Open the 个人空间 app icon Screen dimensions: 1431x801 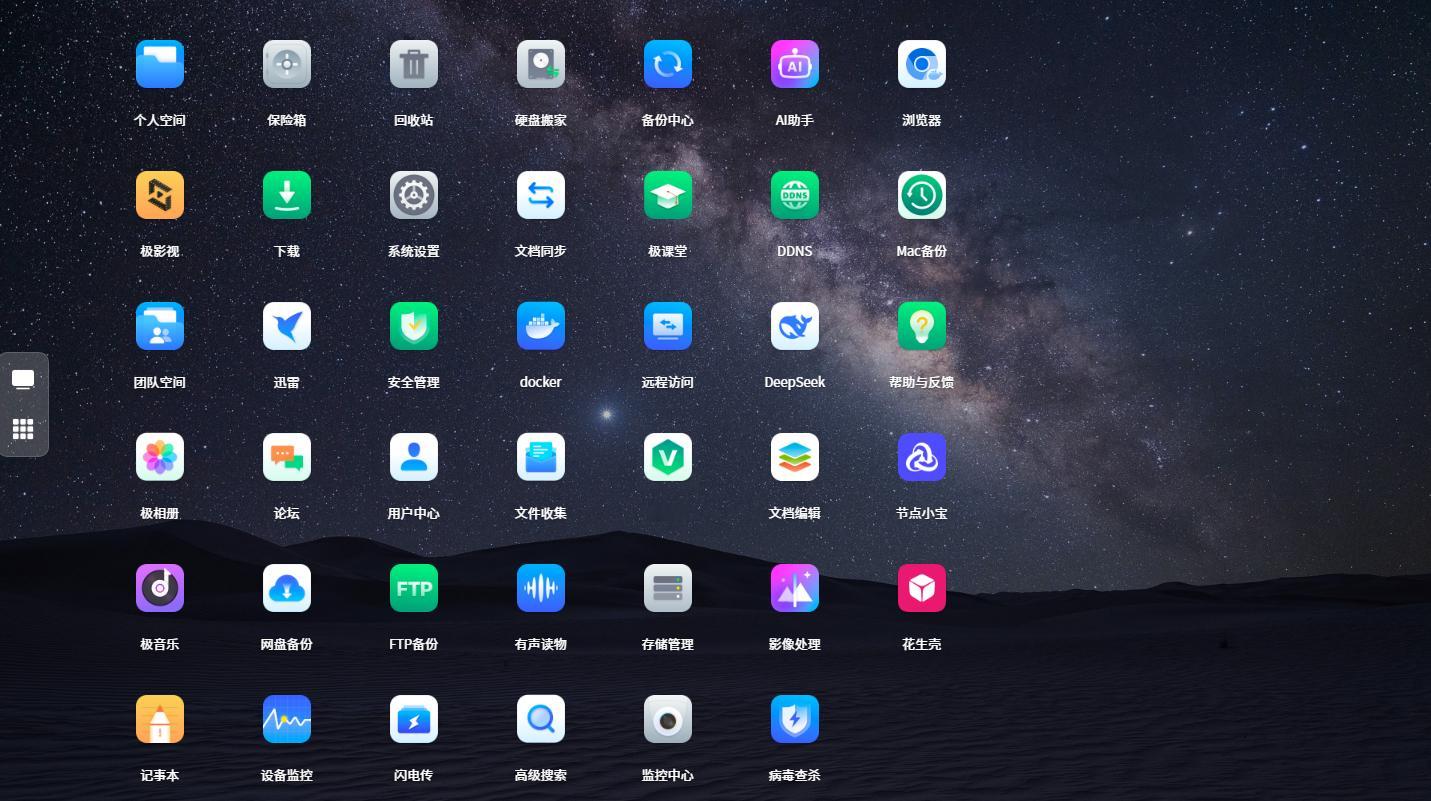click(x=160, y=64)
